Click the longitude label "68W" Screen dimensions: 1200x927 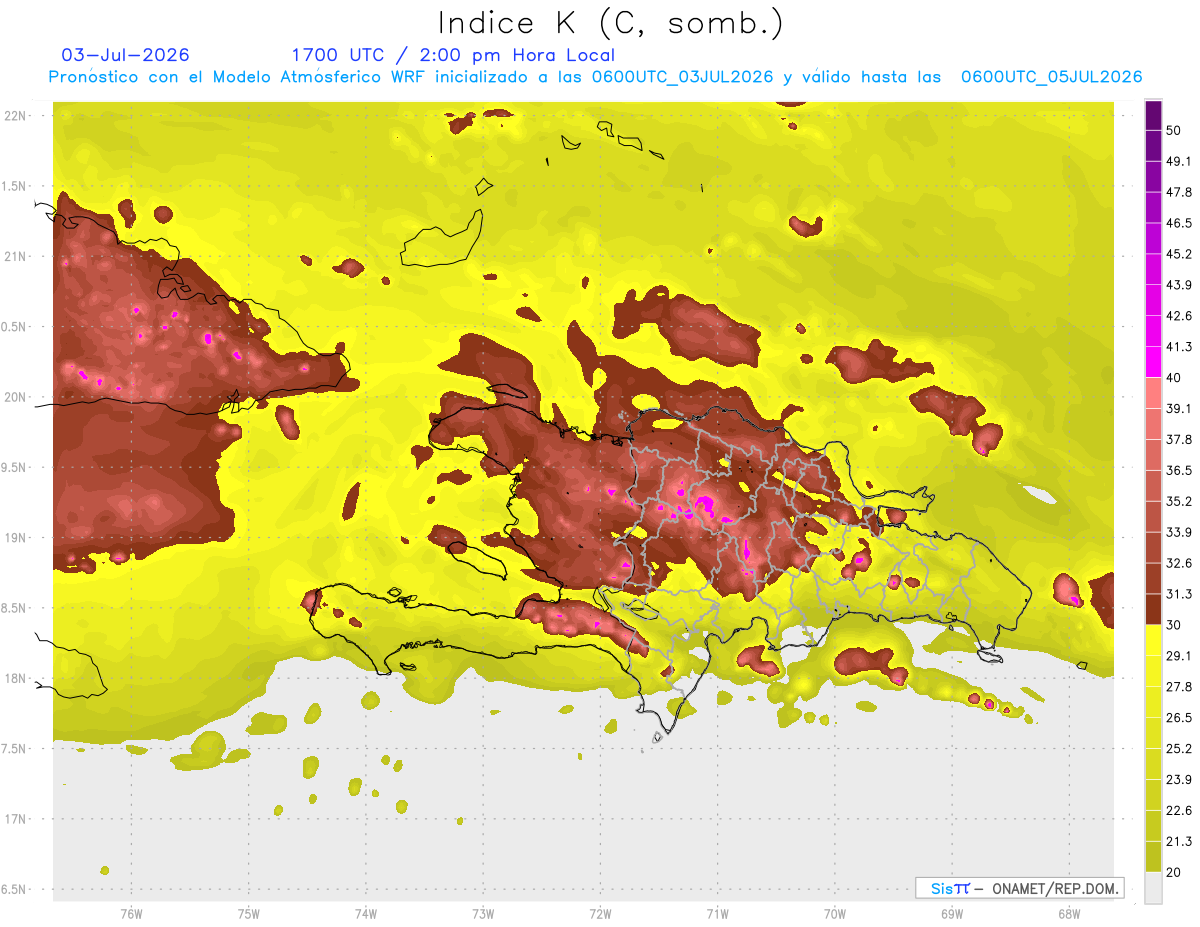1068,914
